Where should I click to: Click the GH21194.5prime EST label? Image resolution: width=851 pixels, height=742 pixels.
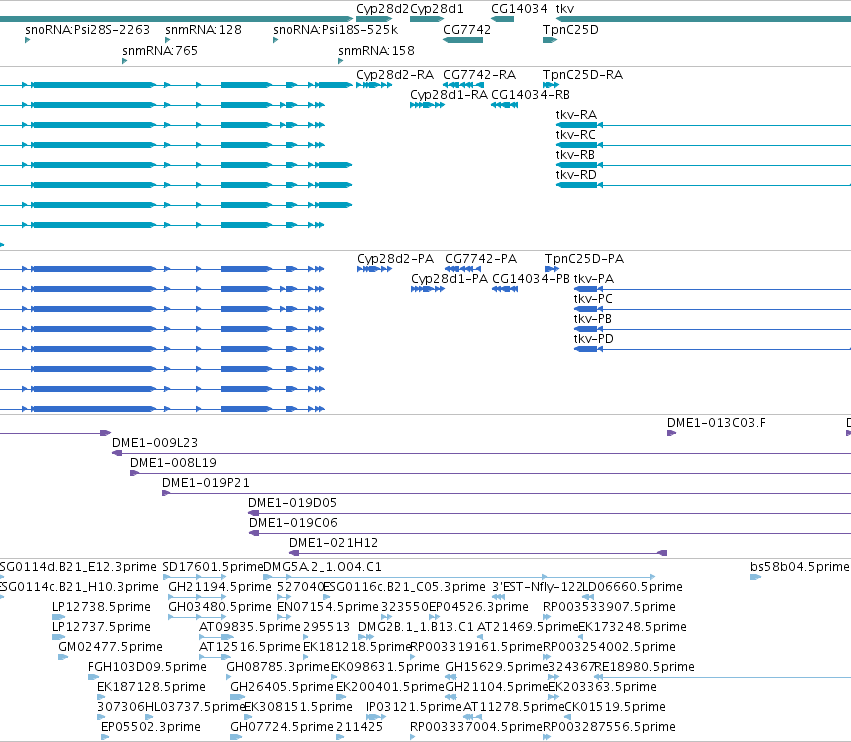(220, 587)
